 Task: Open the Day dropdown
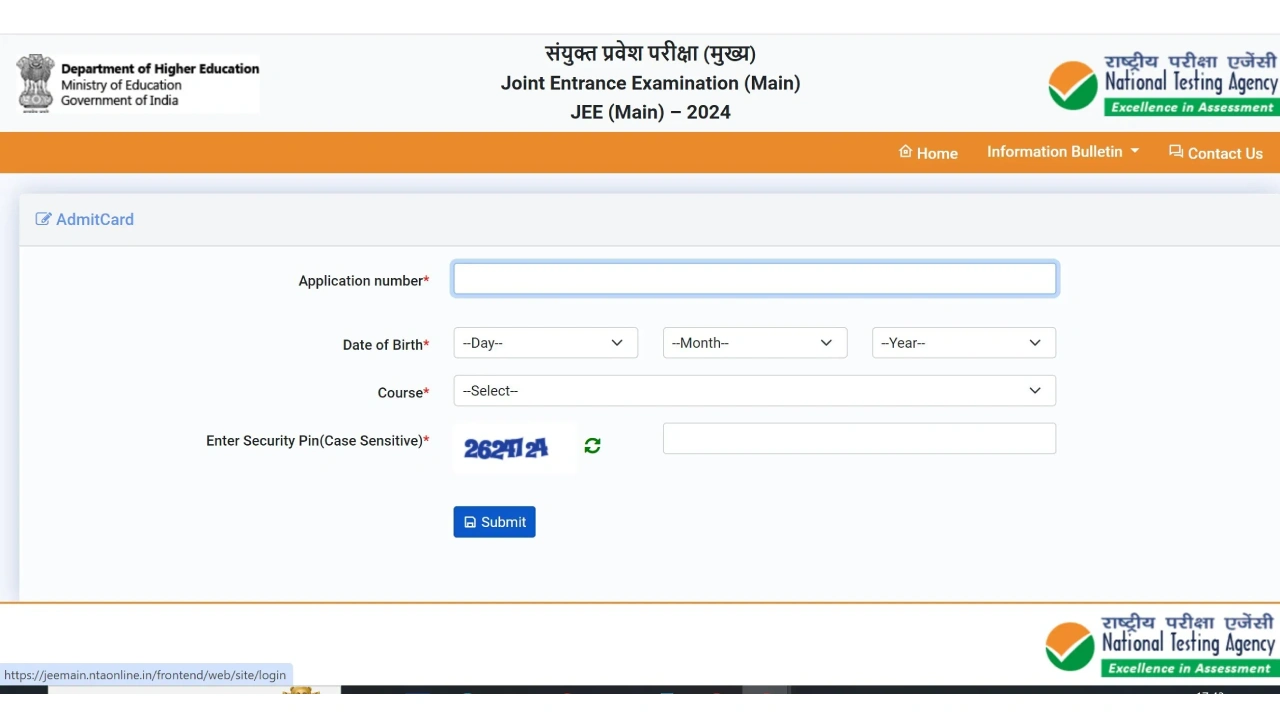(545, 342)
